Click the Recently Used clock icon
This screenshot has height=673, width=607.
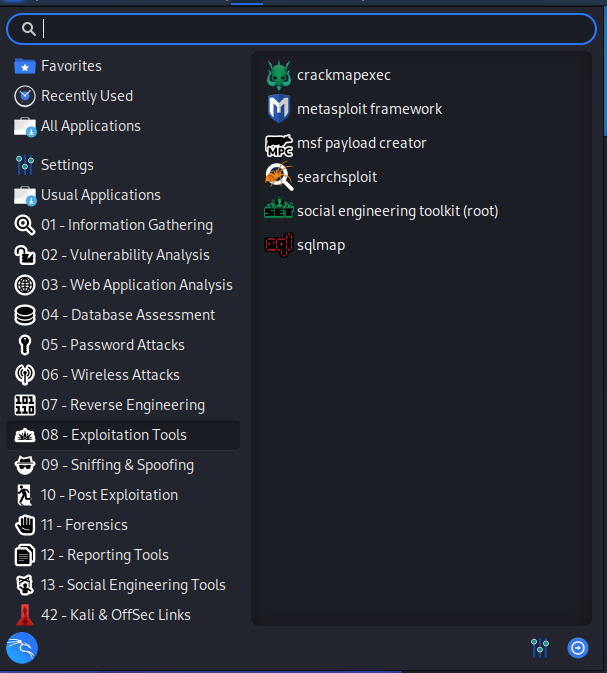pos(25,96)
